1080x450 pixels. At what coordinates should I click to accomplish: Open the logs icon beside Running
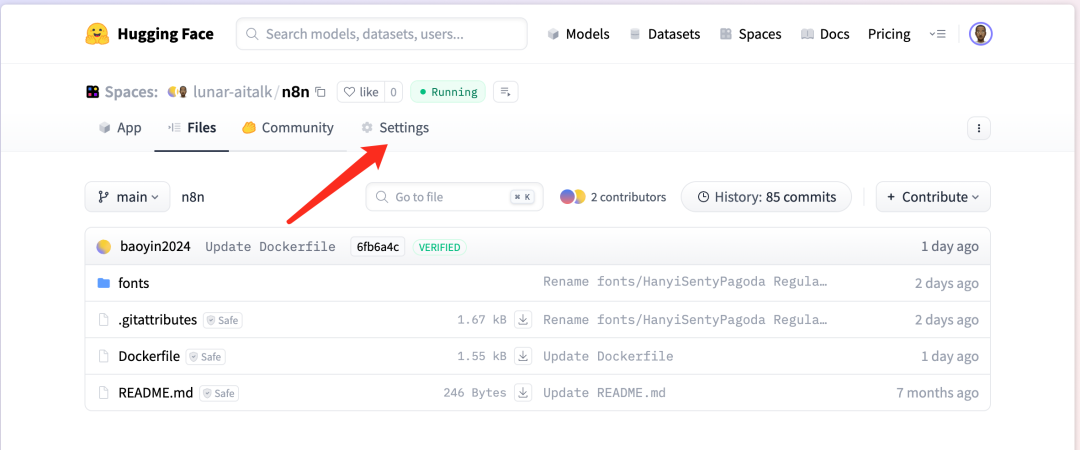coord(506,92)
